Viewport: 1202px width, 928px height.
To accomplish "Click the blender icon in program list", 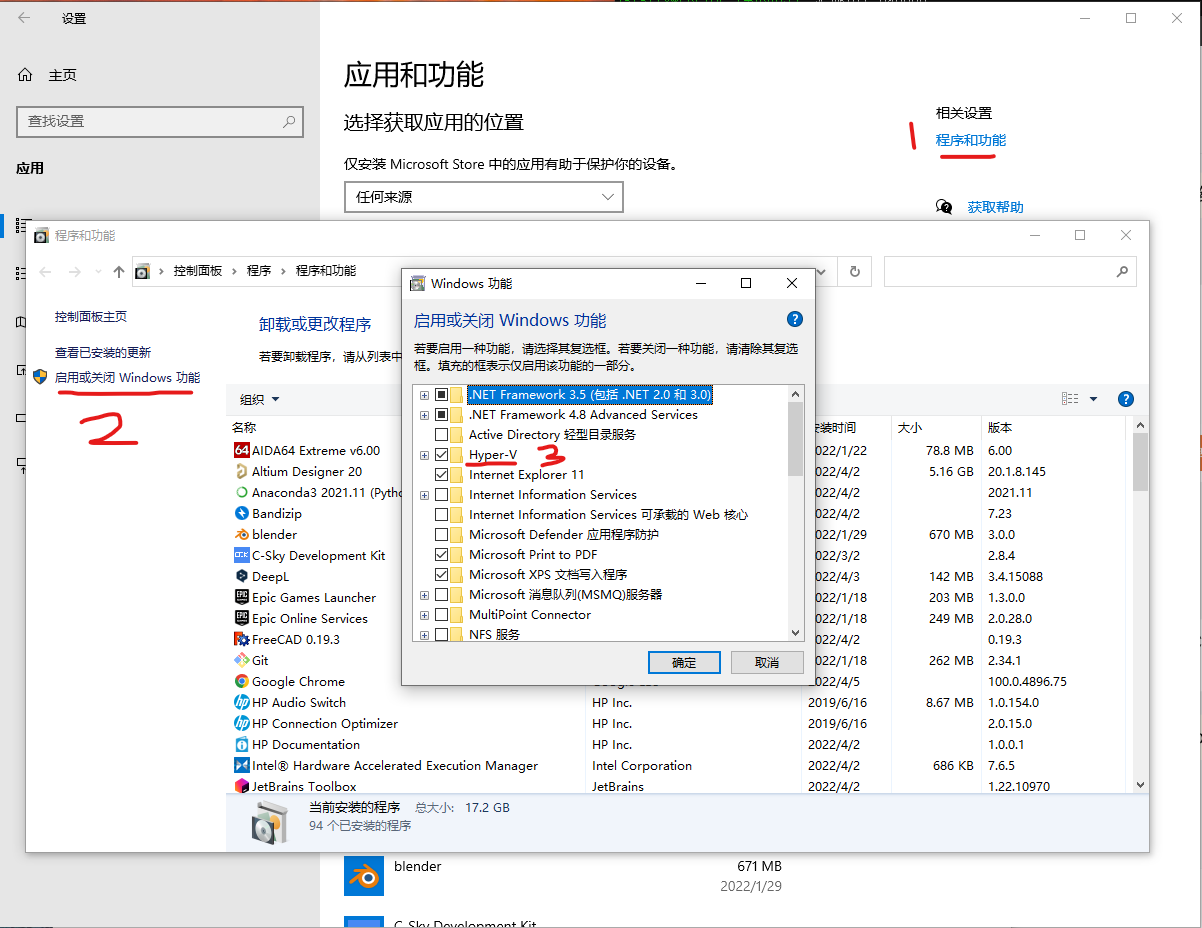I will 241,534.
